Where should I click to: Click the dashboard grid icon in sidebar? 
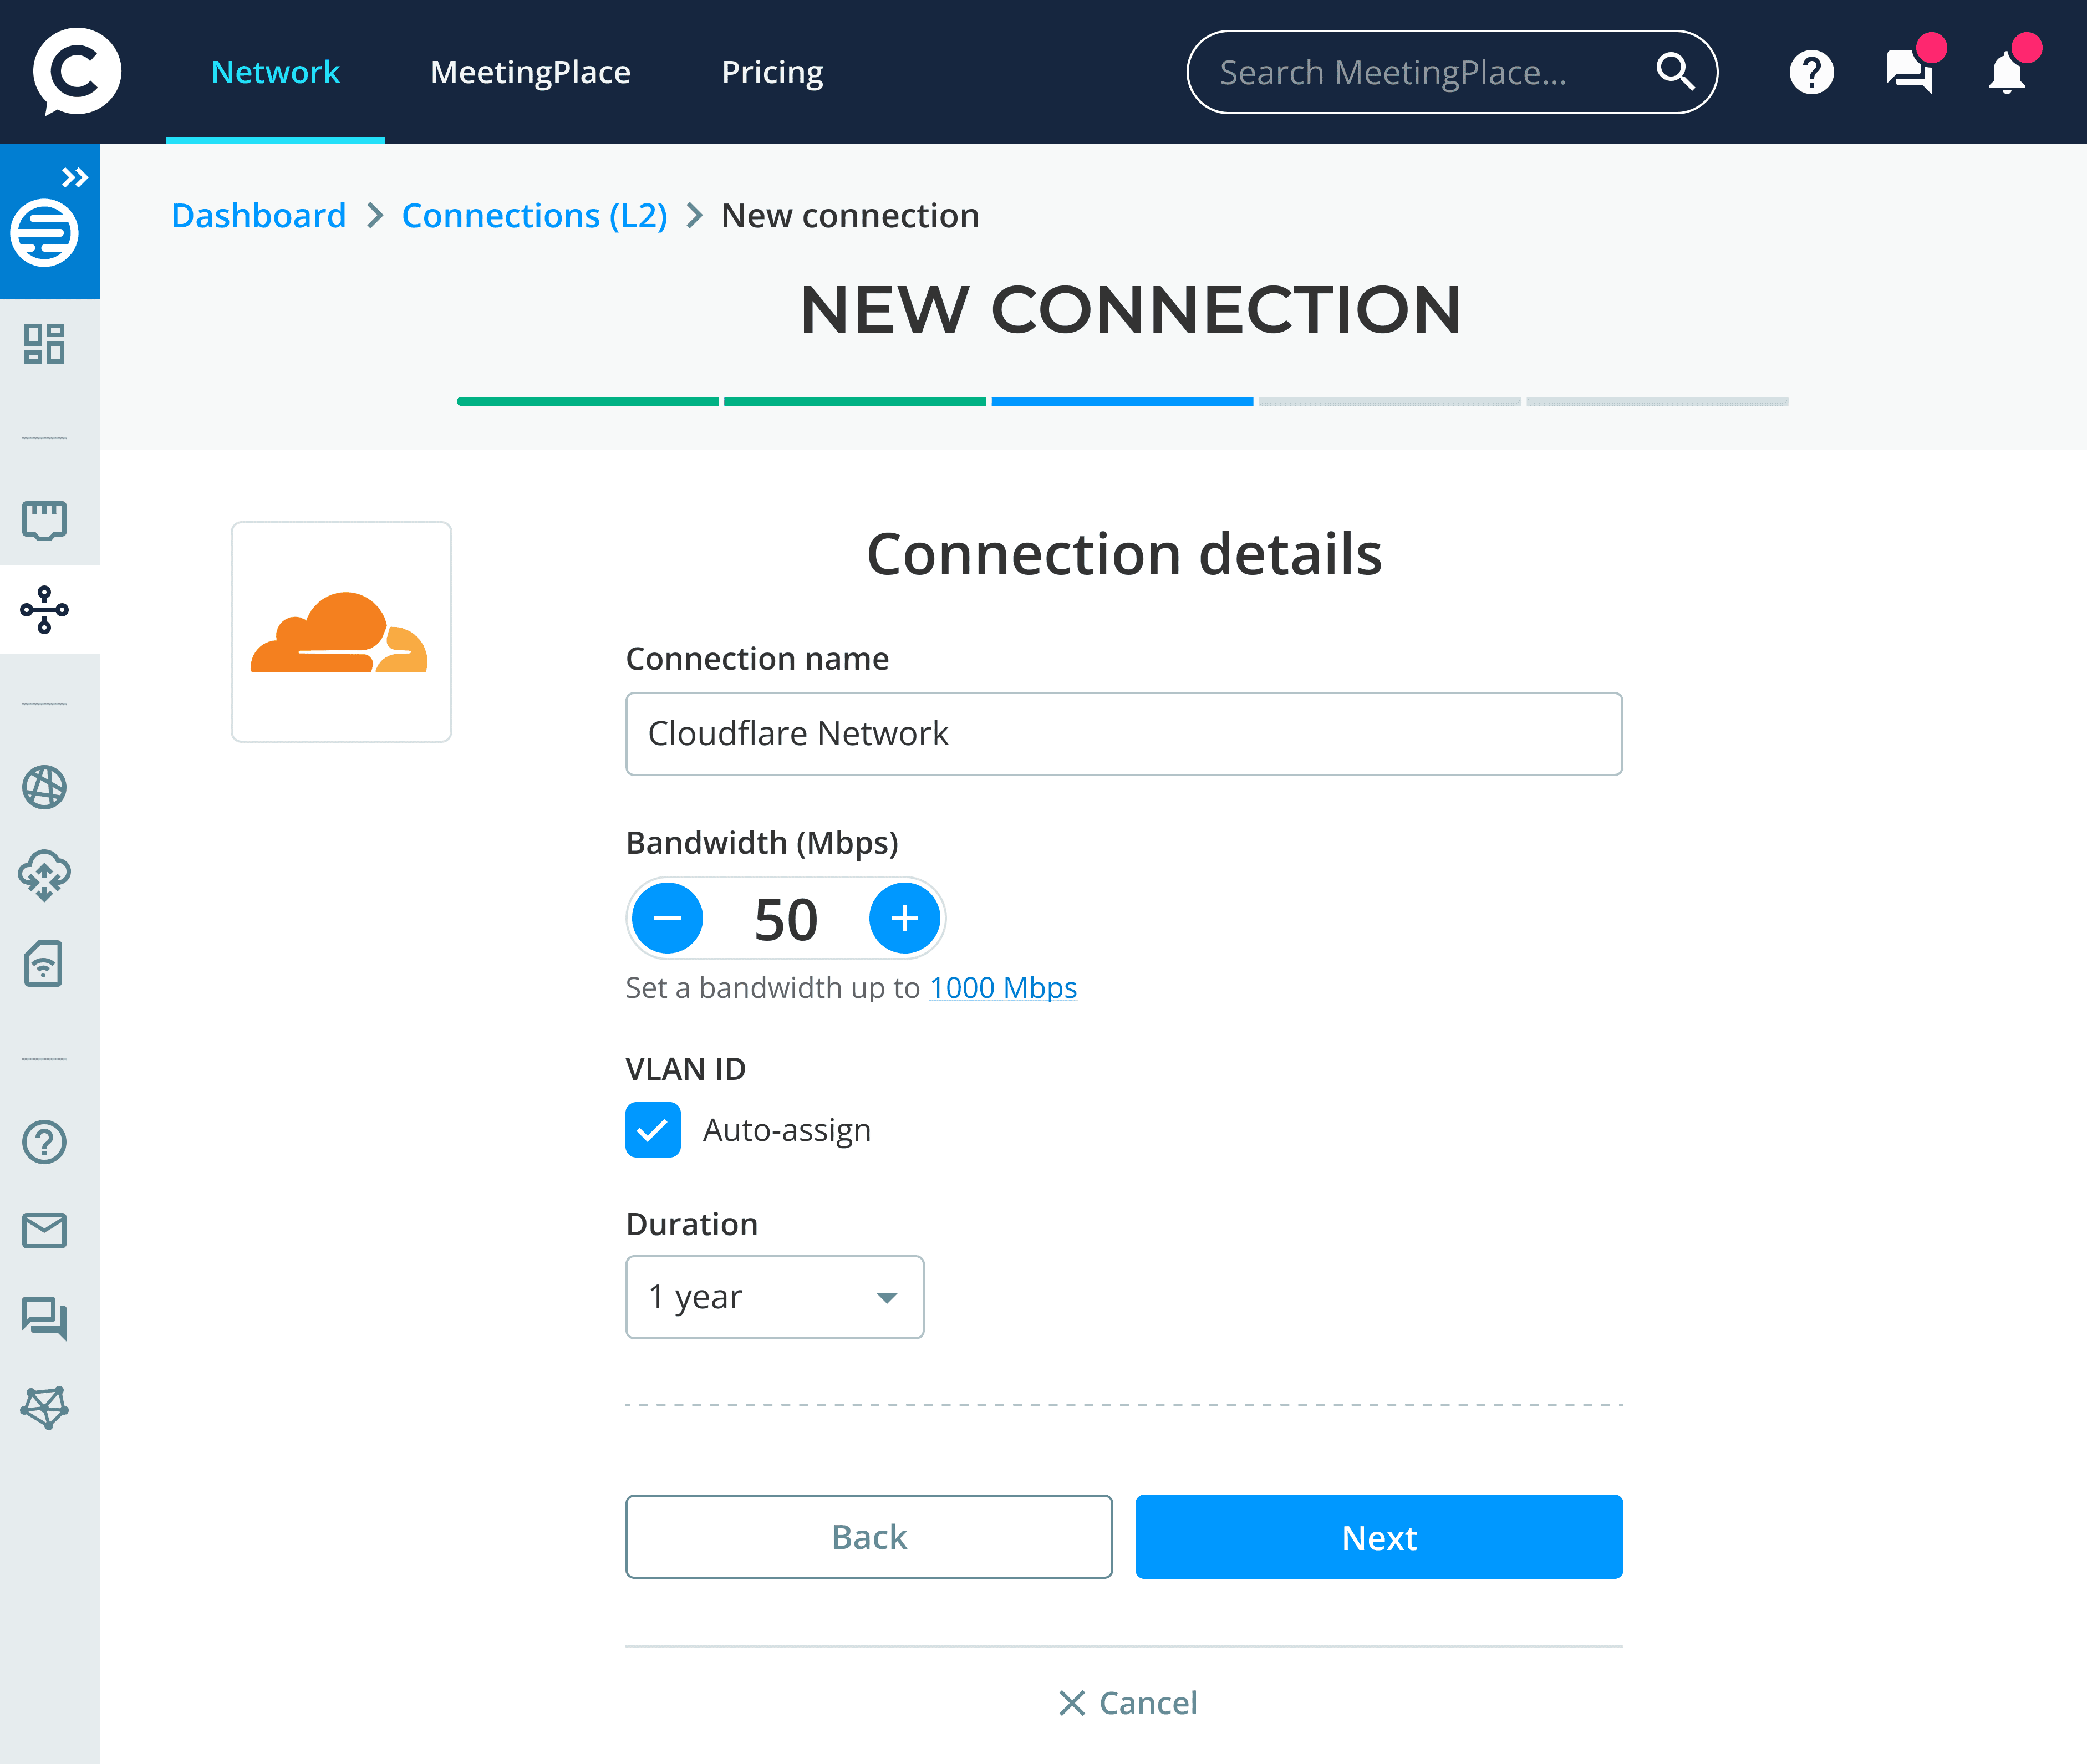[x=44, y=344]
